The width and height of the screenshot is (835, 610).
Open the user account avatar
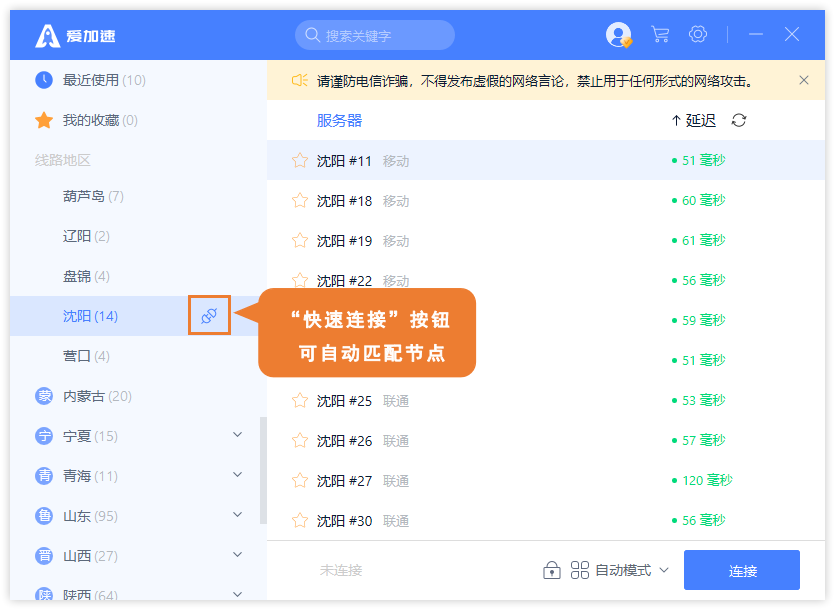point(618,35)
